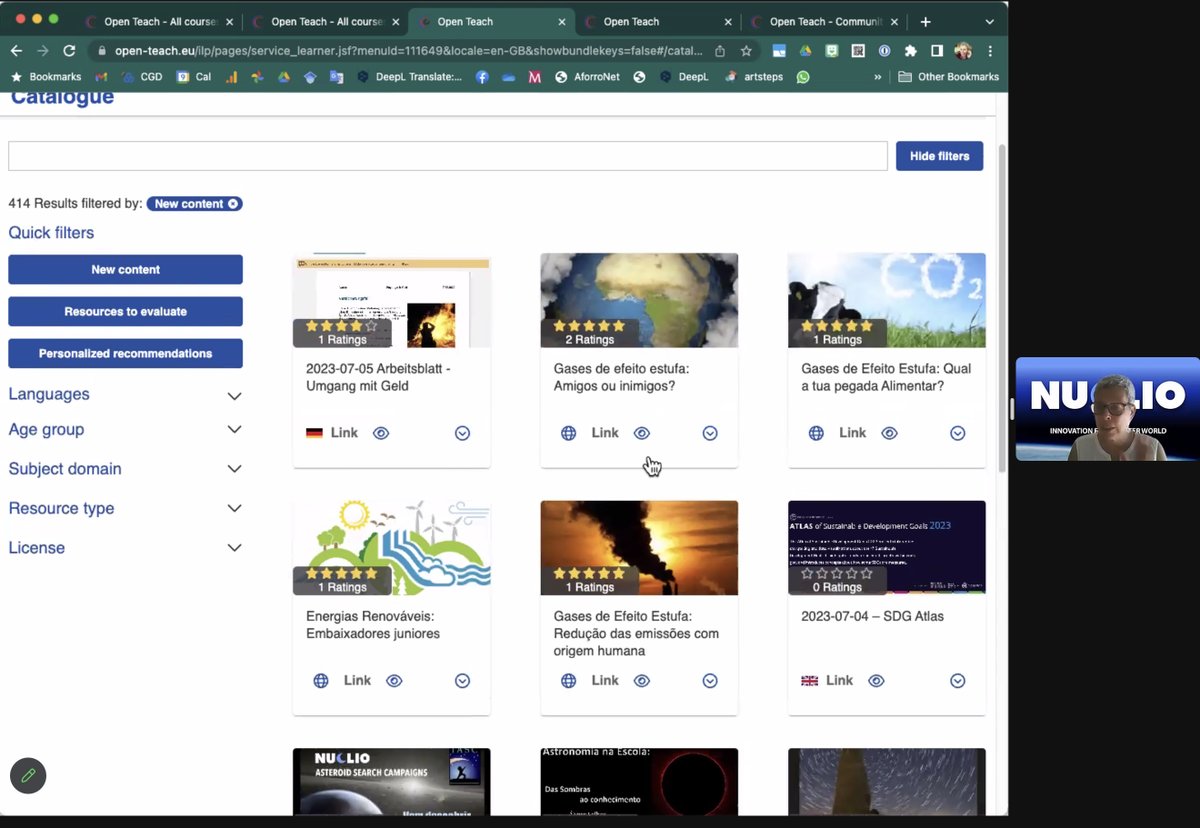Open the browser tab list dropdown arrow
The image size is (1200, 828).
990,21
